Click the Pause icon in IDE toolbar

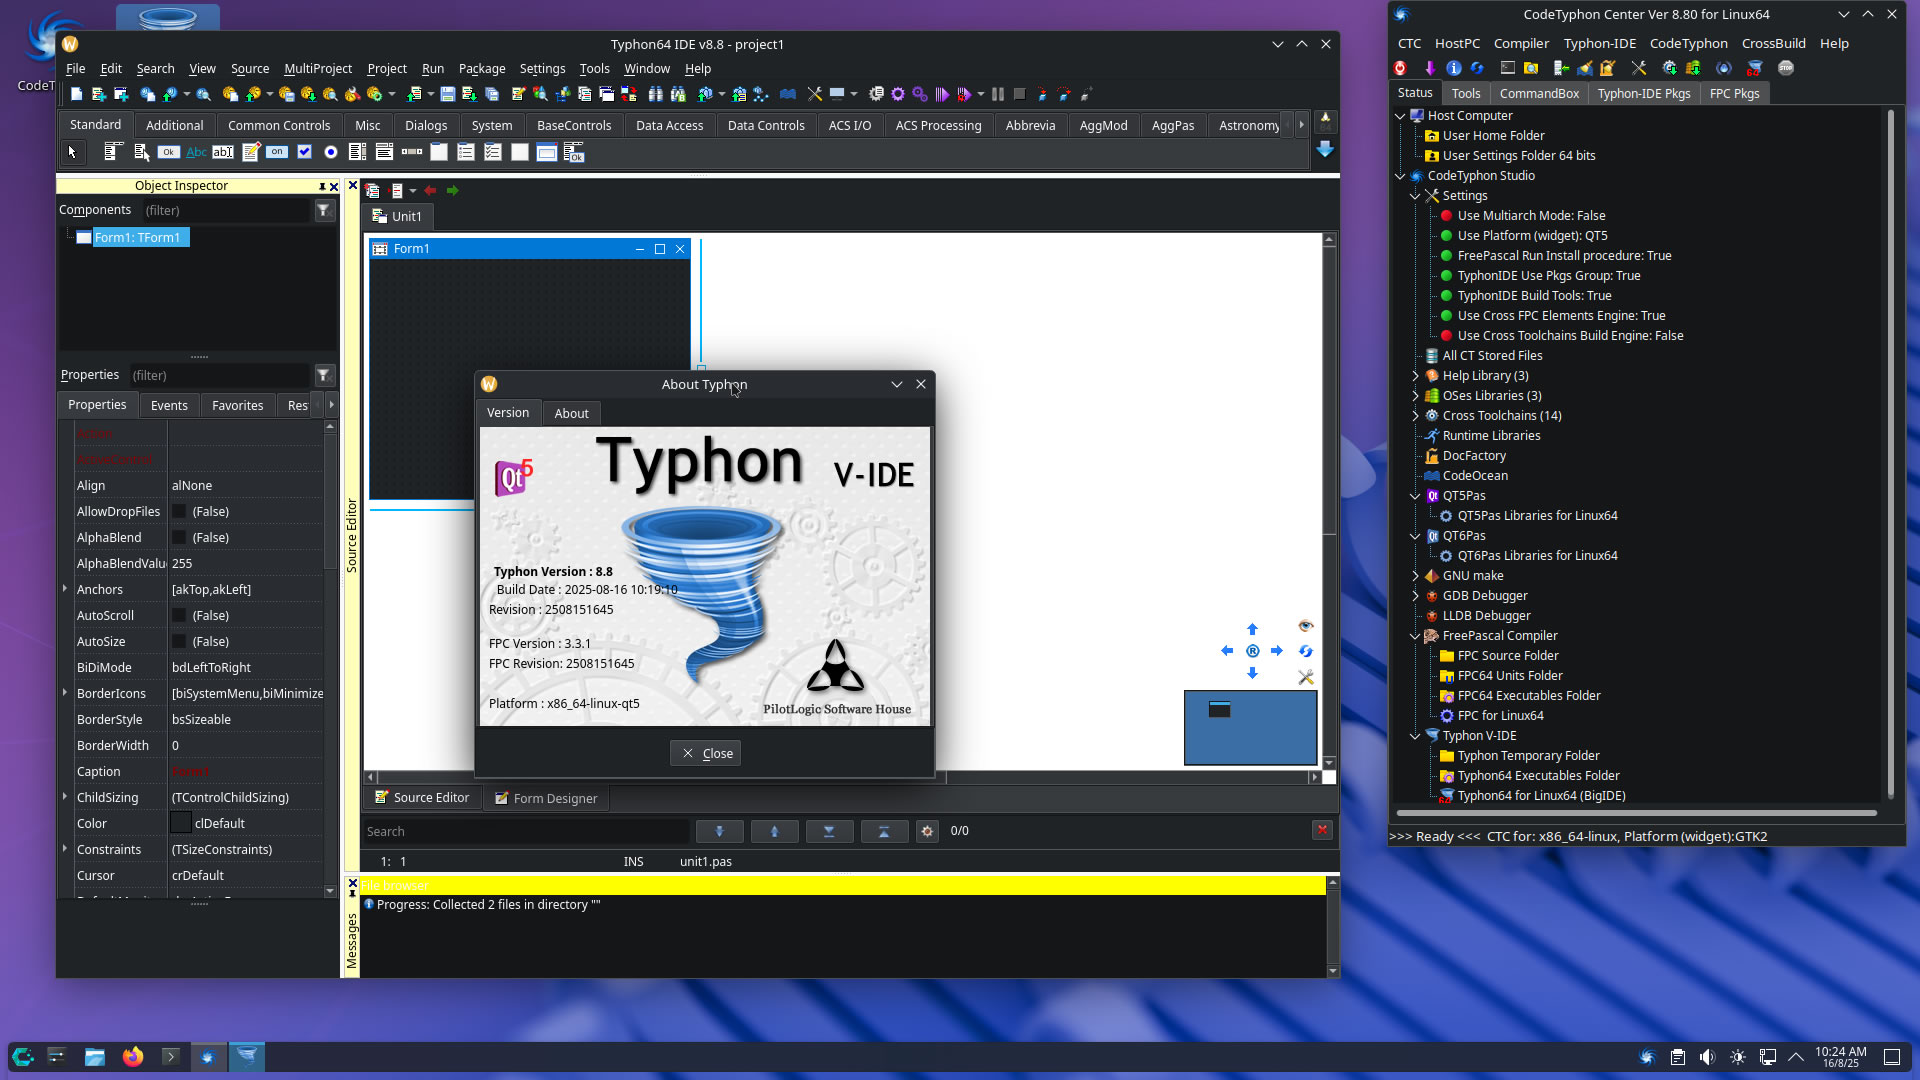pyautogui.click(x=997, y=94)
